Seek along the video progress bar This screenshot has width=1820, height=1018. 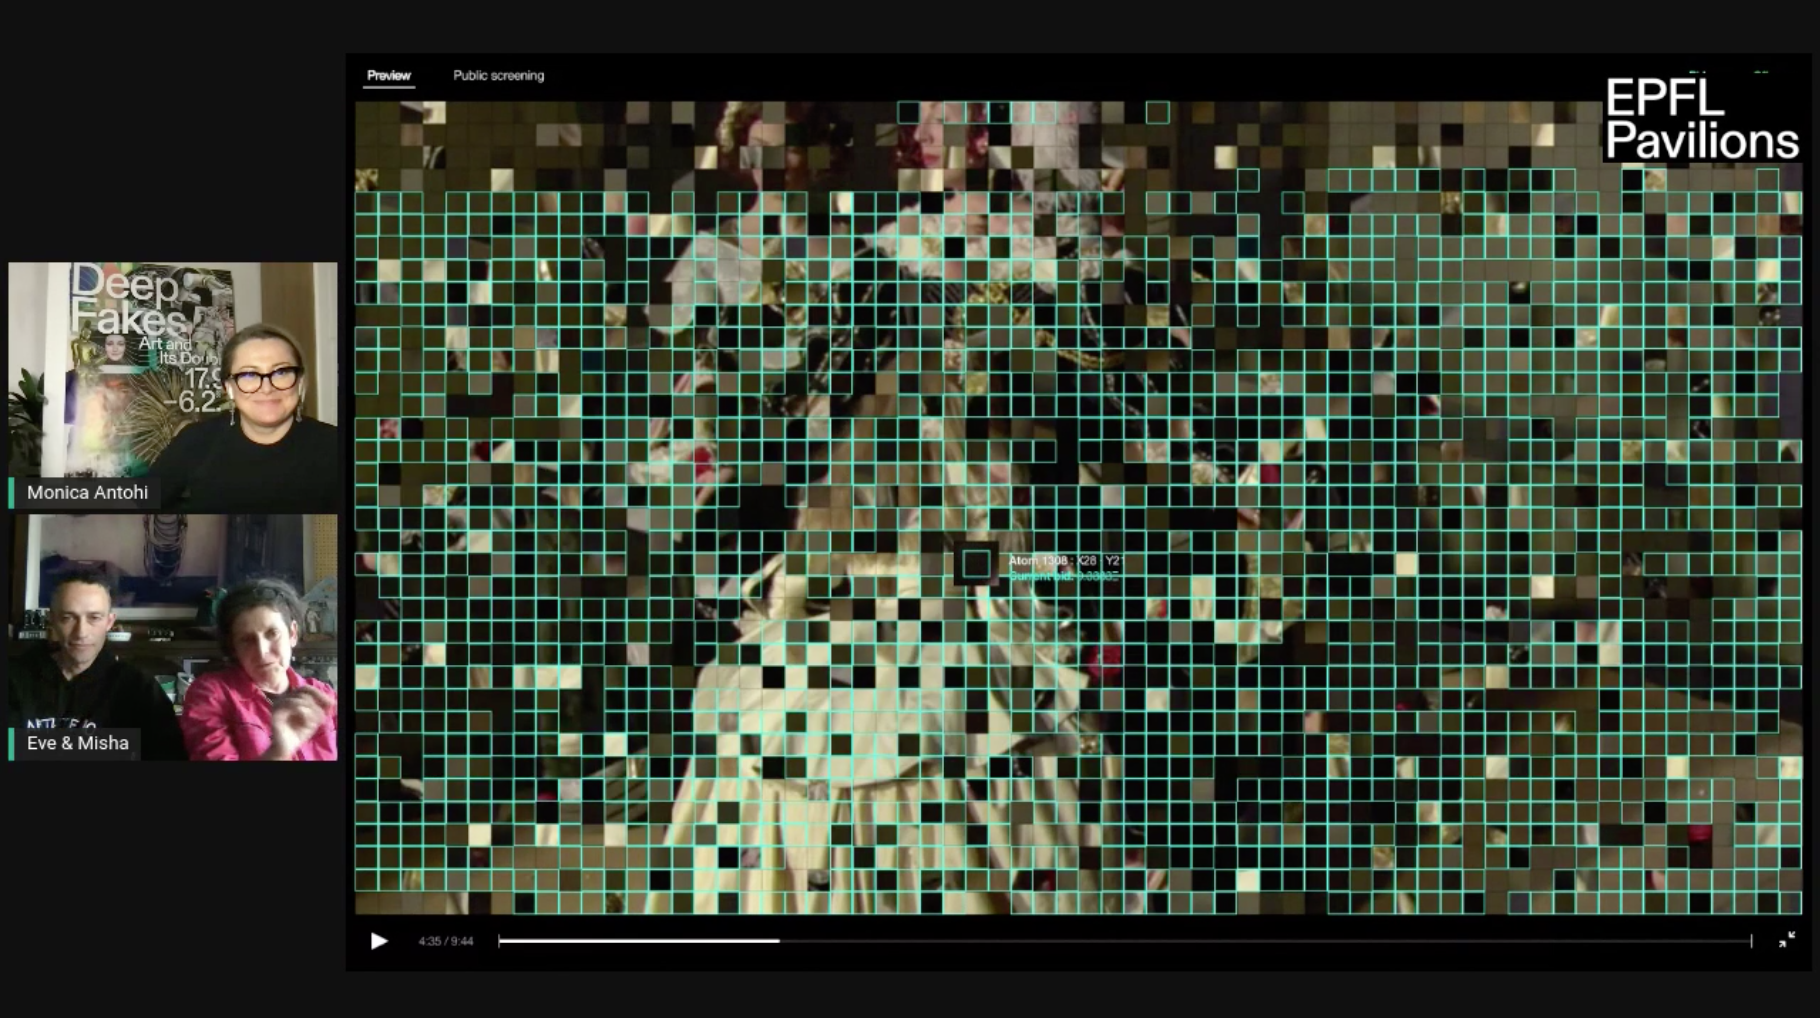click(1125, 941)
